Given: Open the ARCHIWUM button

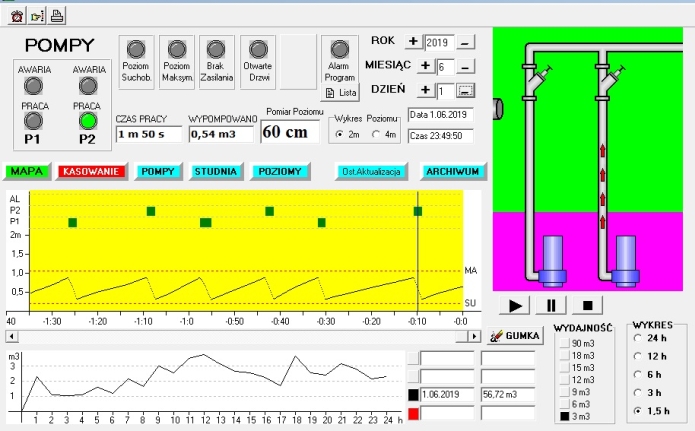Looking at the screenshot, I should pyautogui.click(x=453, y=172).
